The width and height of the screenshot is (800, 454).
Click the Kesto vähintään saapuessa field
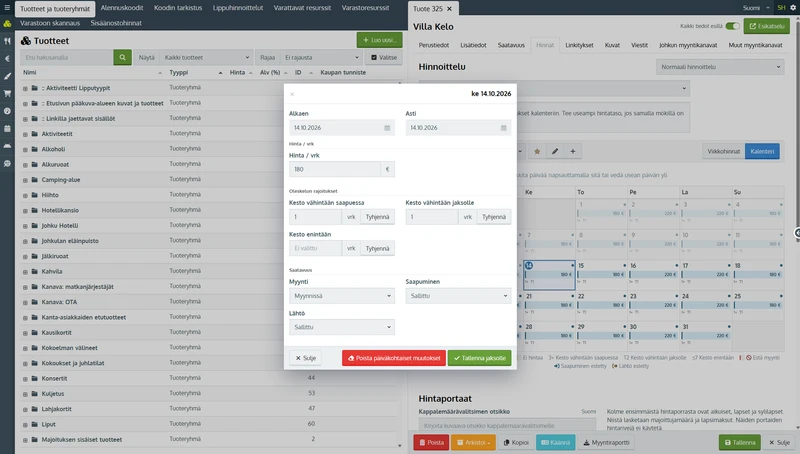pos(315,217)
